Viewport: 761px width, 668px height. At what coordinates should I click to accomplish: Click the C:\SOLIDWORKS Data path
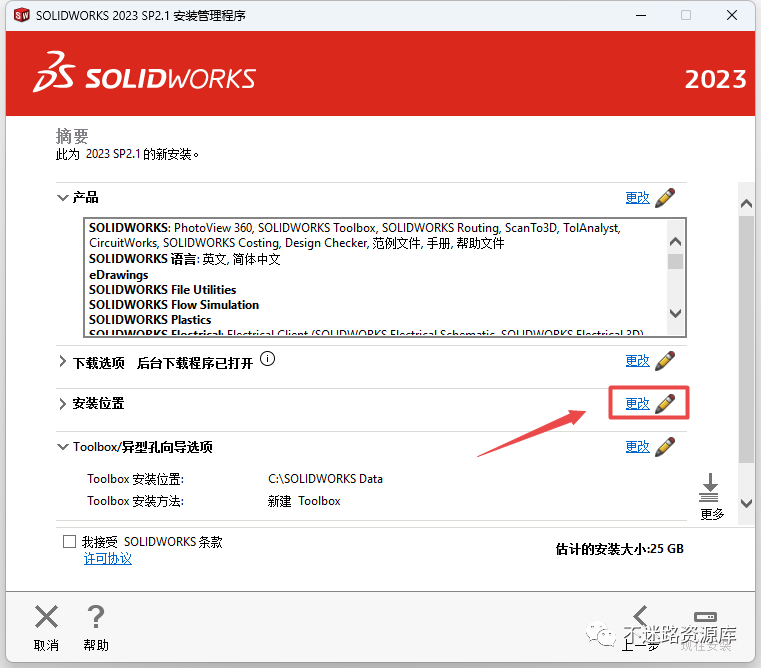(325, 479)
